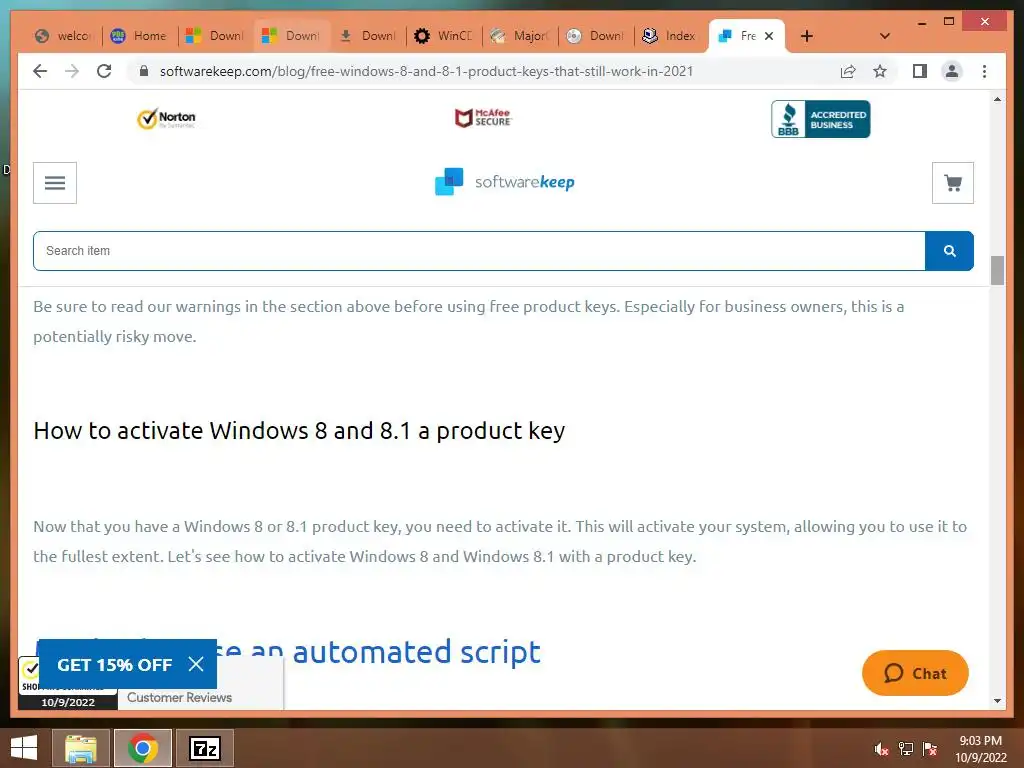The width and height of the screenshot is (1024, 768).
Task: Click the muted volume tray icon
Action: coord(882,749)
